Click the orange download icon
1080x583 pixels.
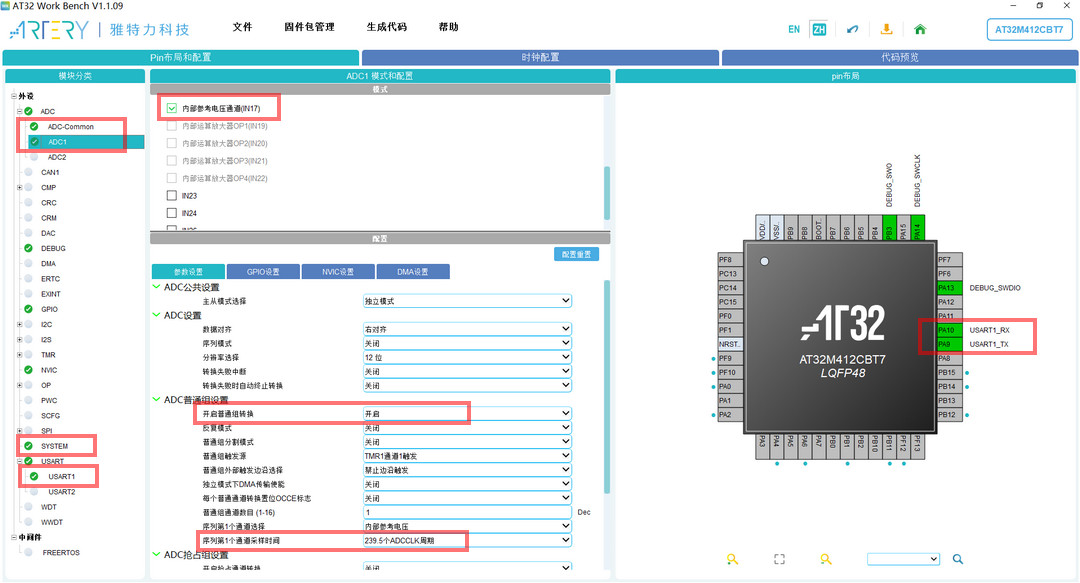[886, 29]
